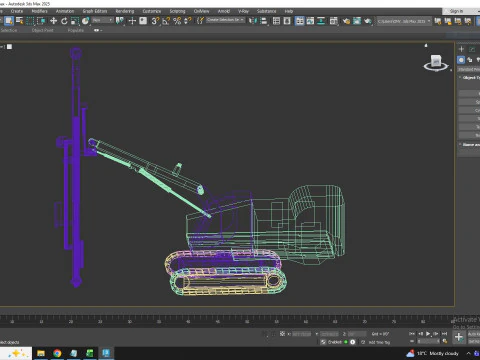
Task: Open File Explorer from the taskbar
Action: tap(41, 353)
